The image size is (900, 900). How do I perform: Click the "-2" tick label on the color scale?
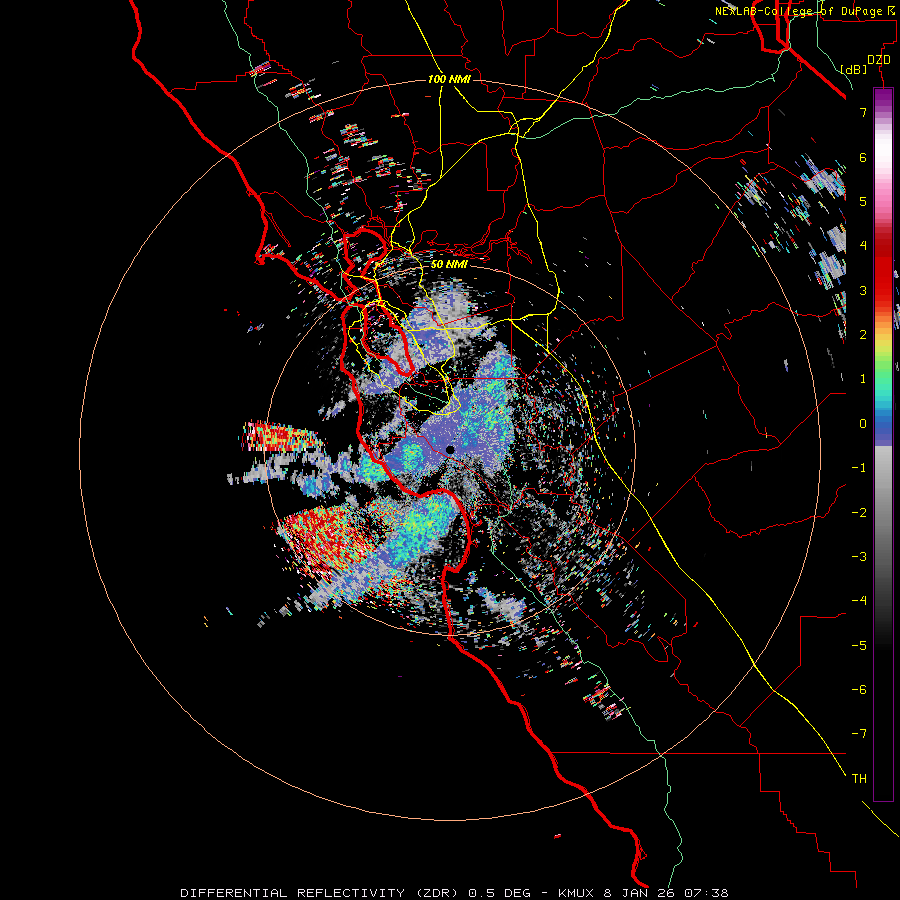(859, 513)
